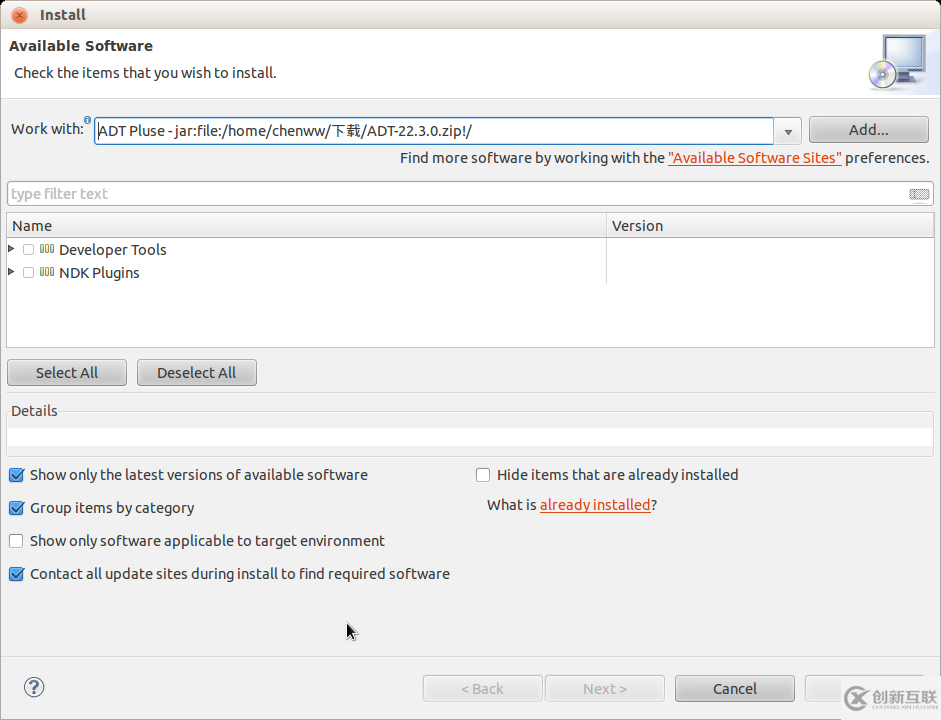Click the Developer Tools category icon
The image size is (941, 720).
47,249
